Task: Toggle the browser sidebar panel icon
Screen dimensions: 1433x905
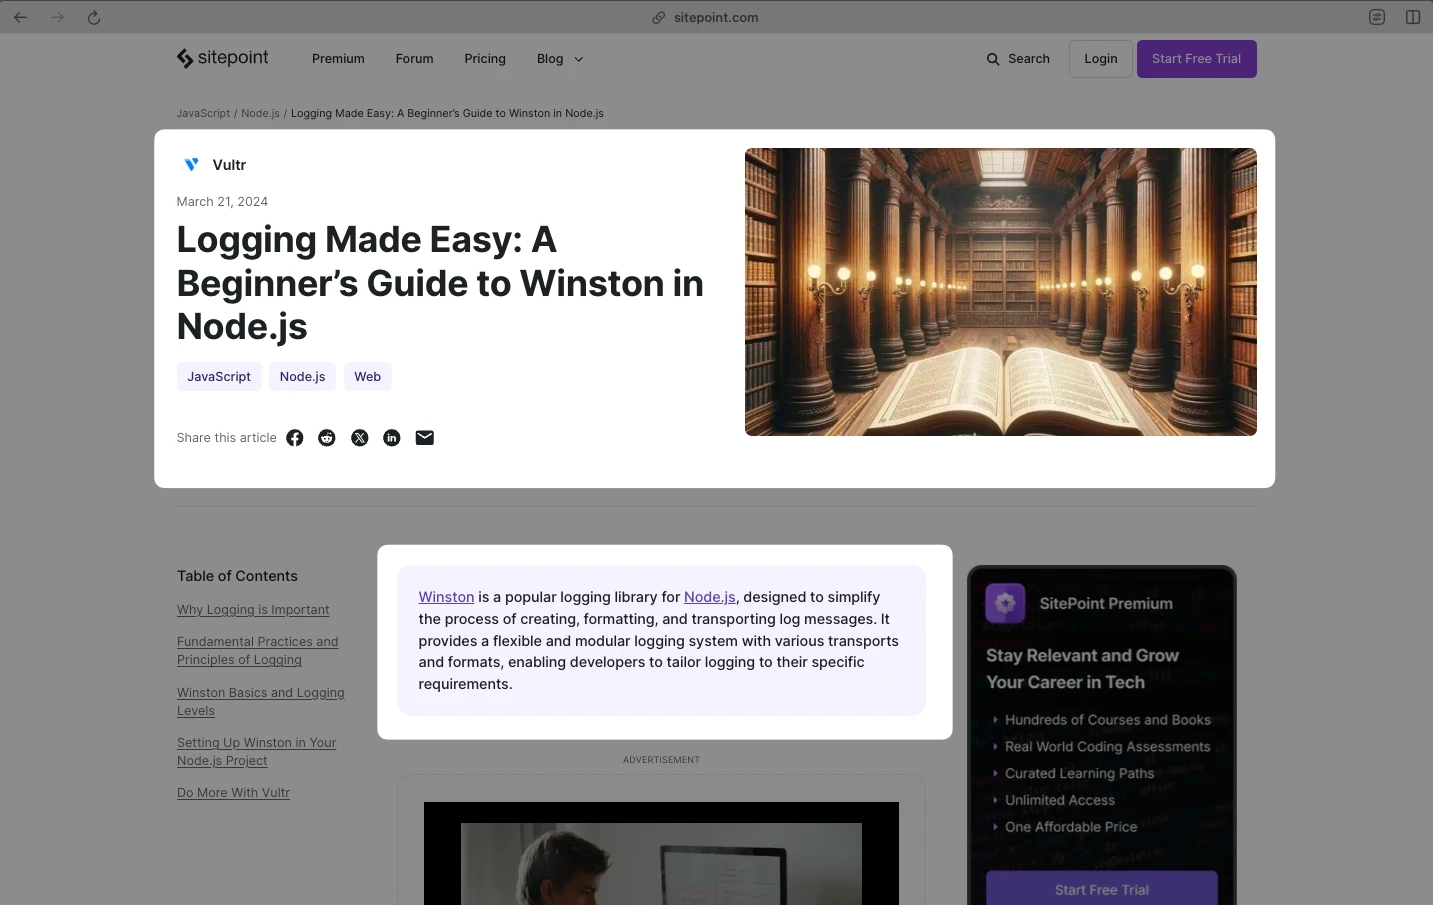Action: [1413, 17]
